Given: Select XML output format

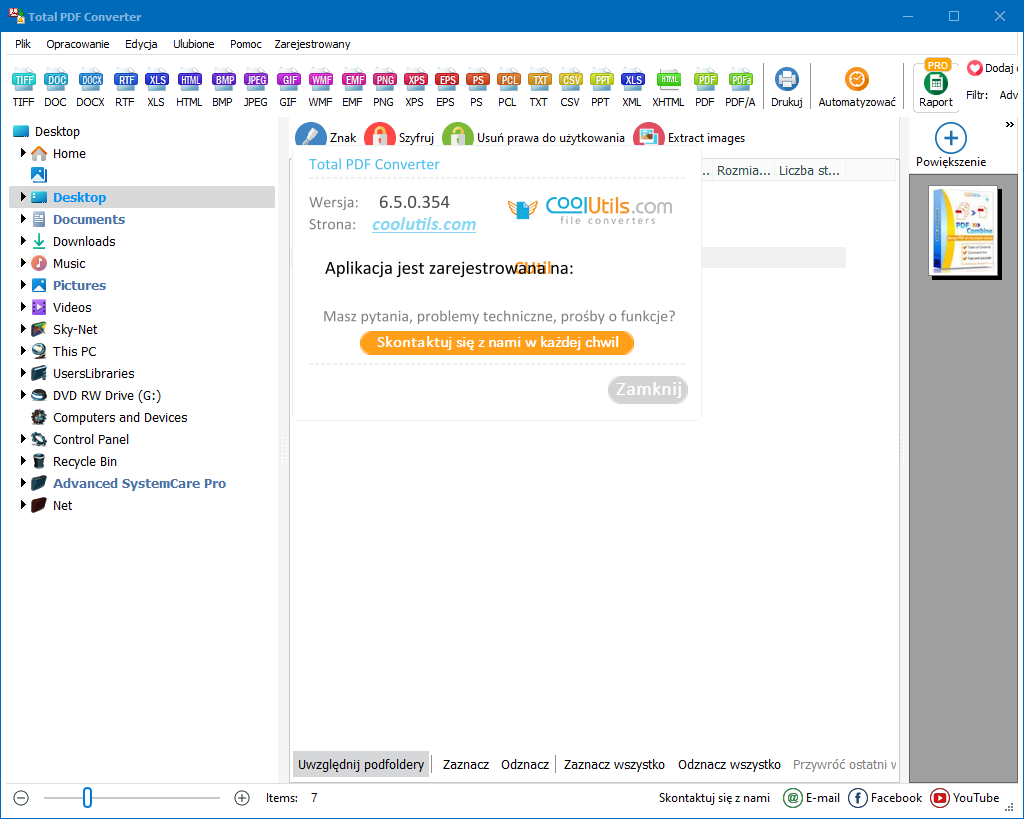Looking at the screenshot, I should point(632,88).
